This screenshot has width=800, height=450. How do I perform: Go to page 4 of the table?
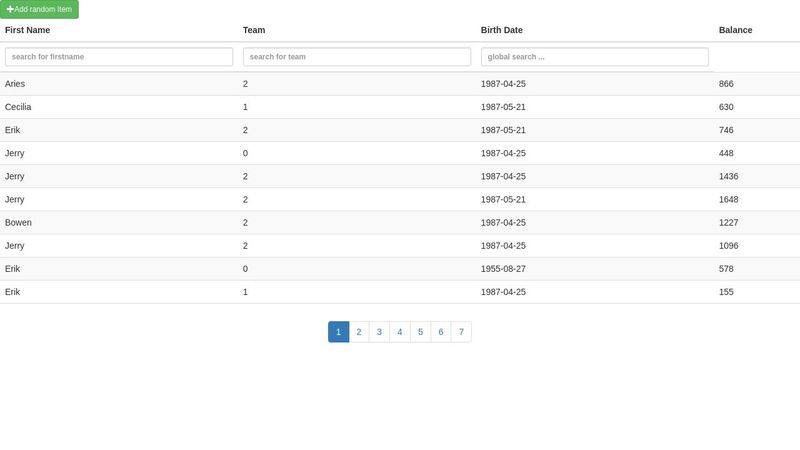[399, 332]
